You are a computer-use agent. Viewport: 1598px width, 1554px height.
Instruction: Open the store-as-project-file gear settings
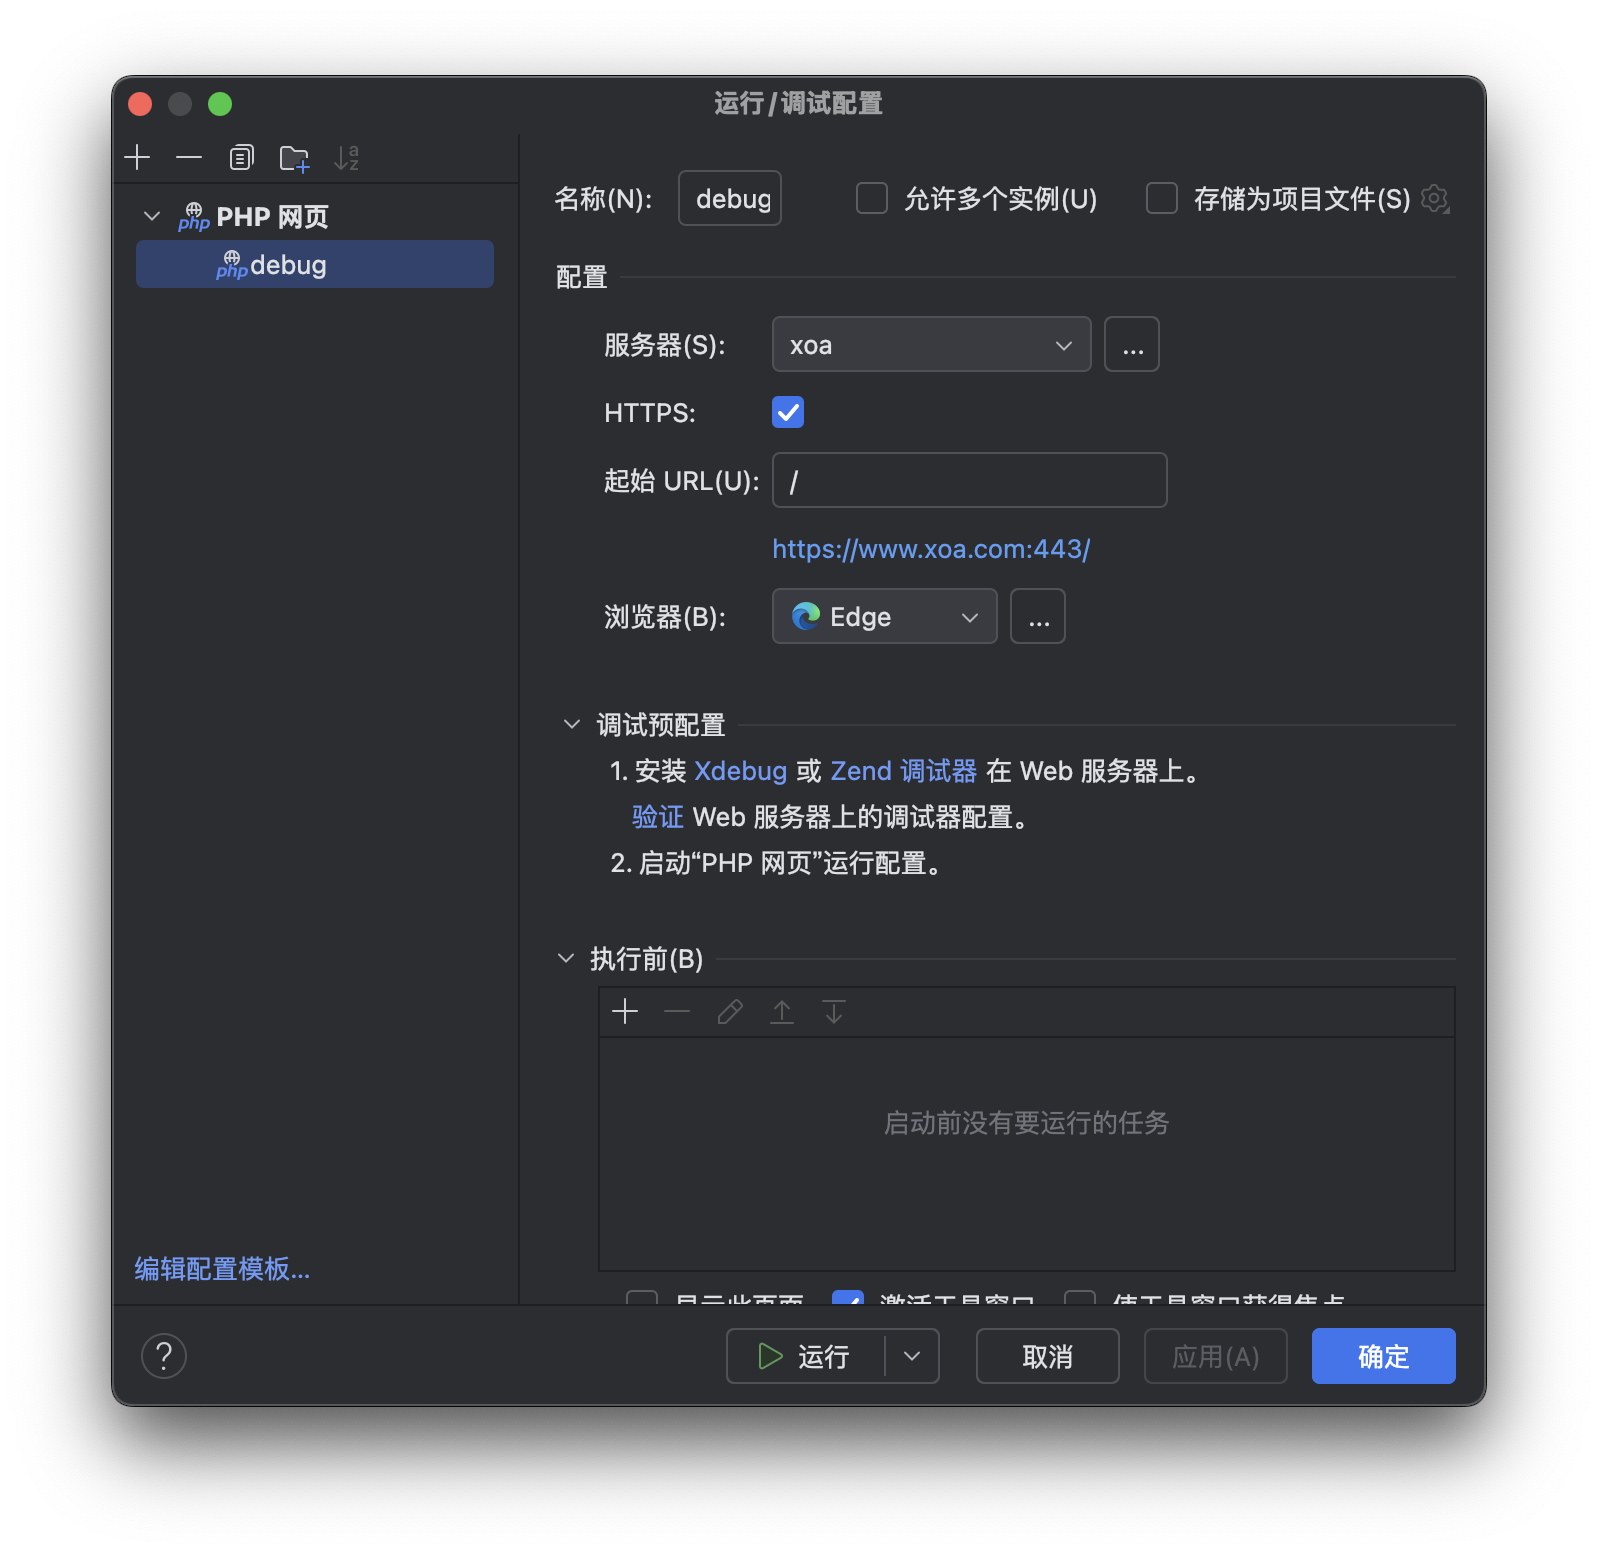click(1436, 199)
